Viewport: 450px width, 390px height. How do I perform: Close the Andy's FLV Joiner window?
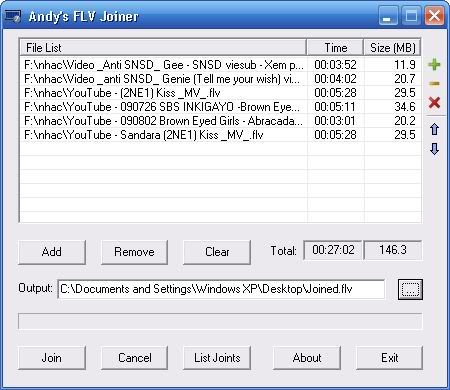434,16
